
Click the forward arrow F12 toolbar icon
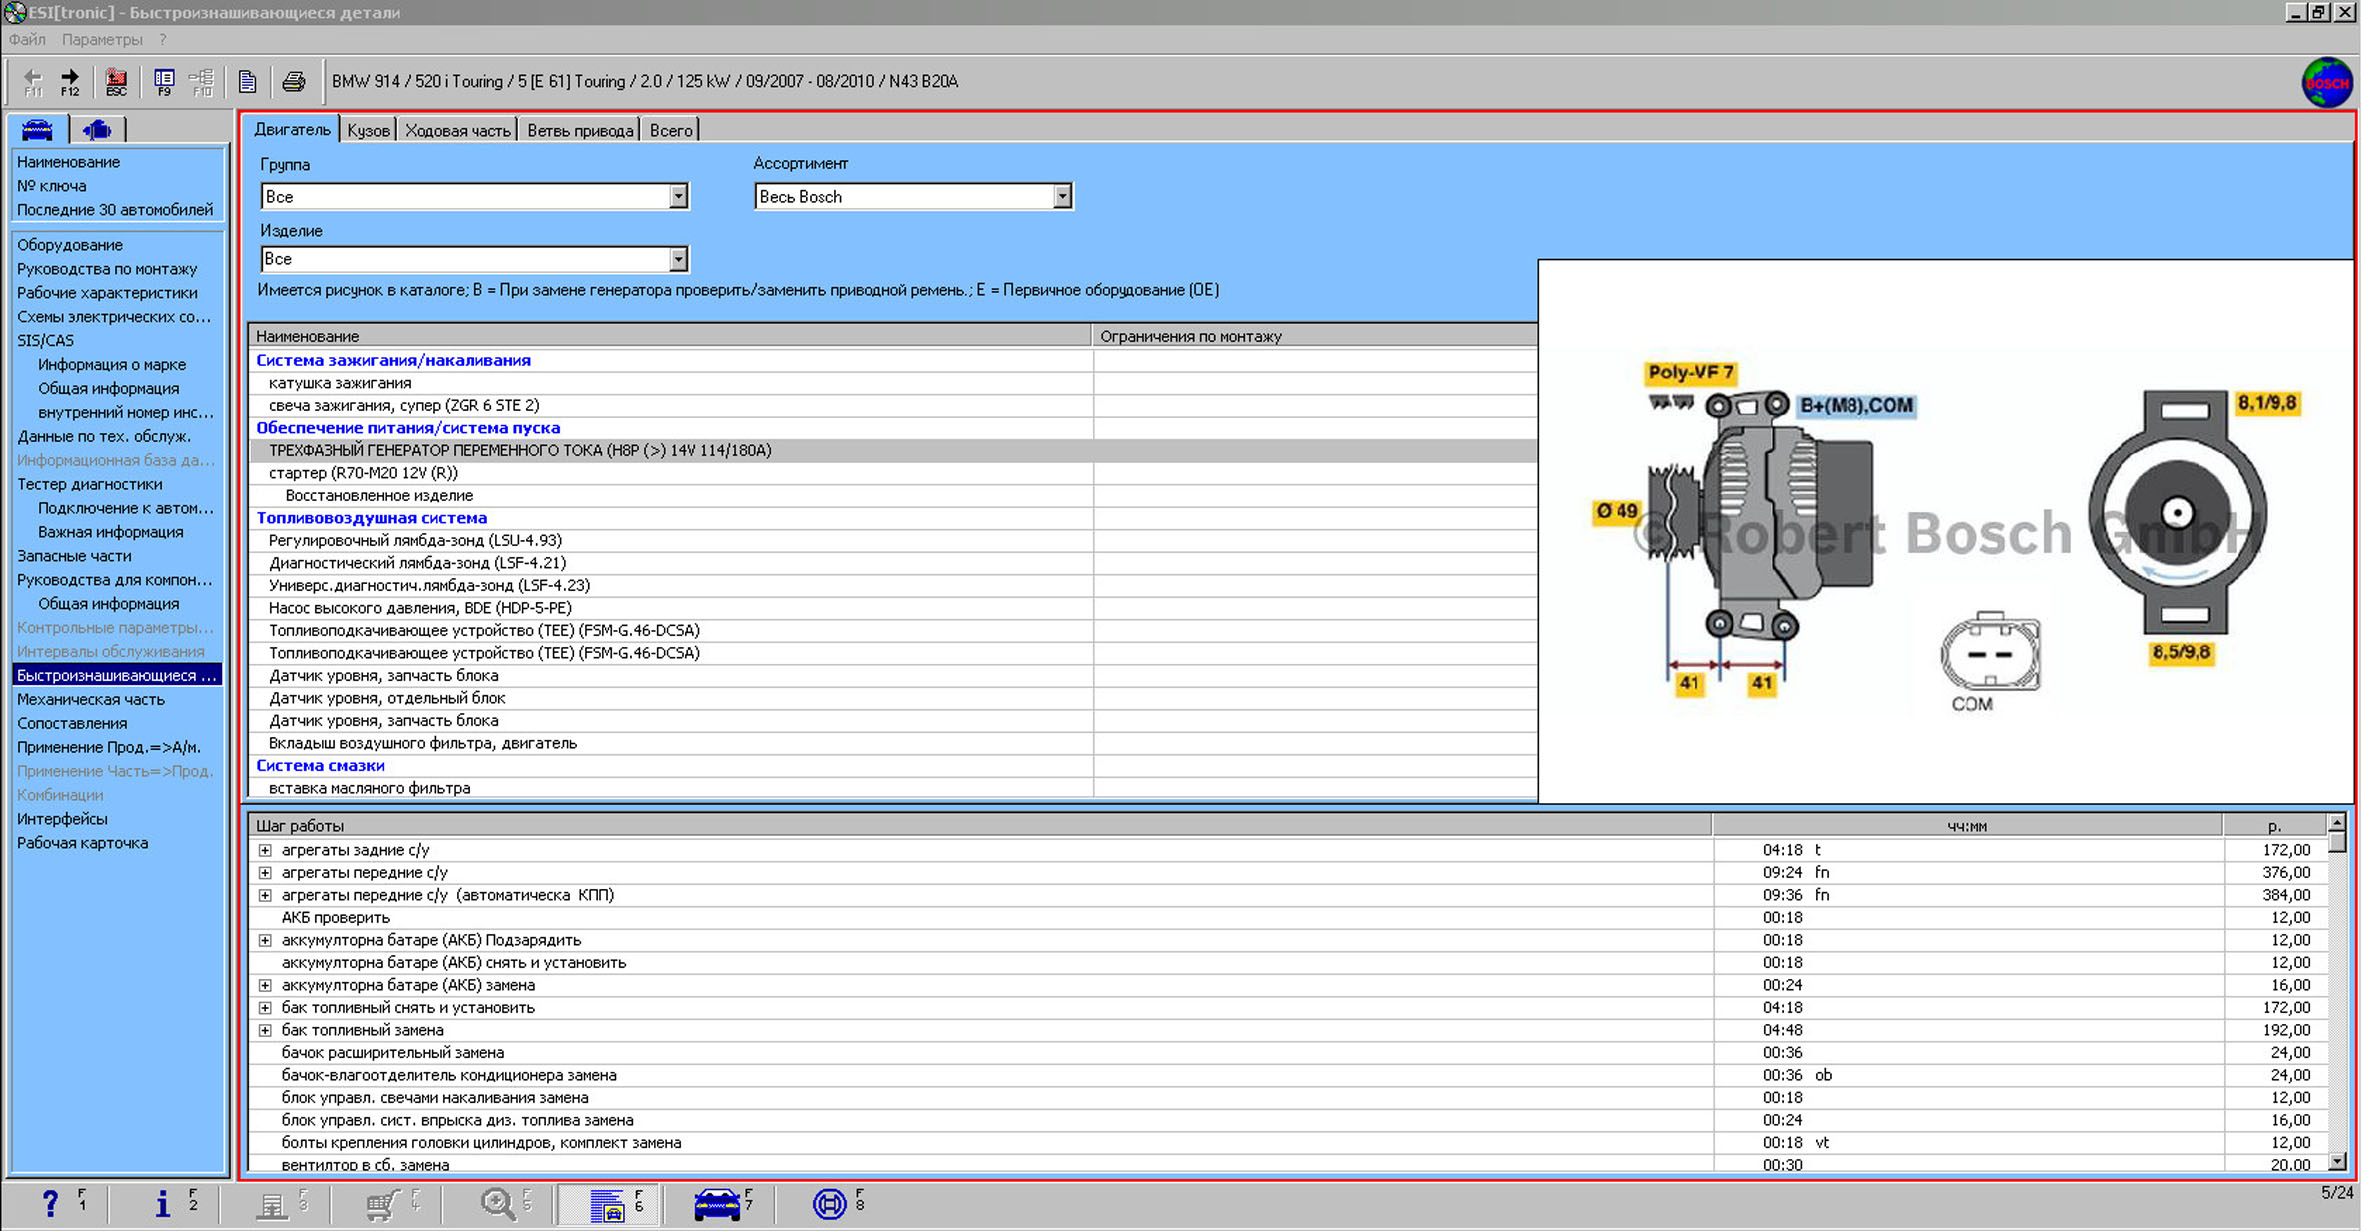(70, 81)
